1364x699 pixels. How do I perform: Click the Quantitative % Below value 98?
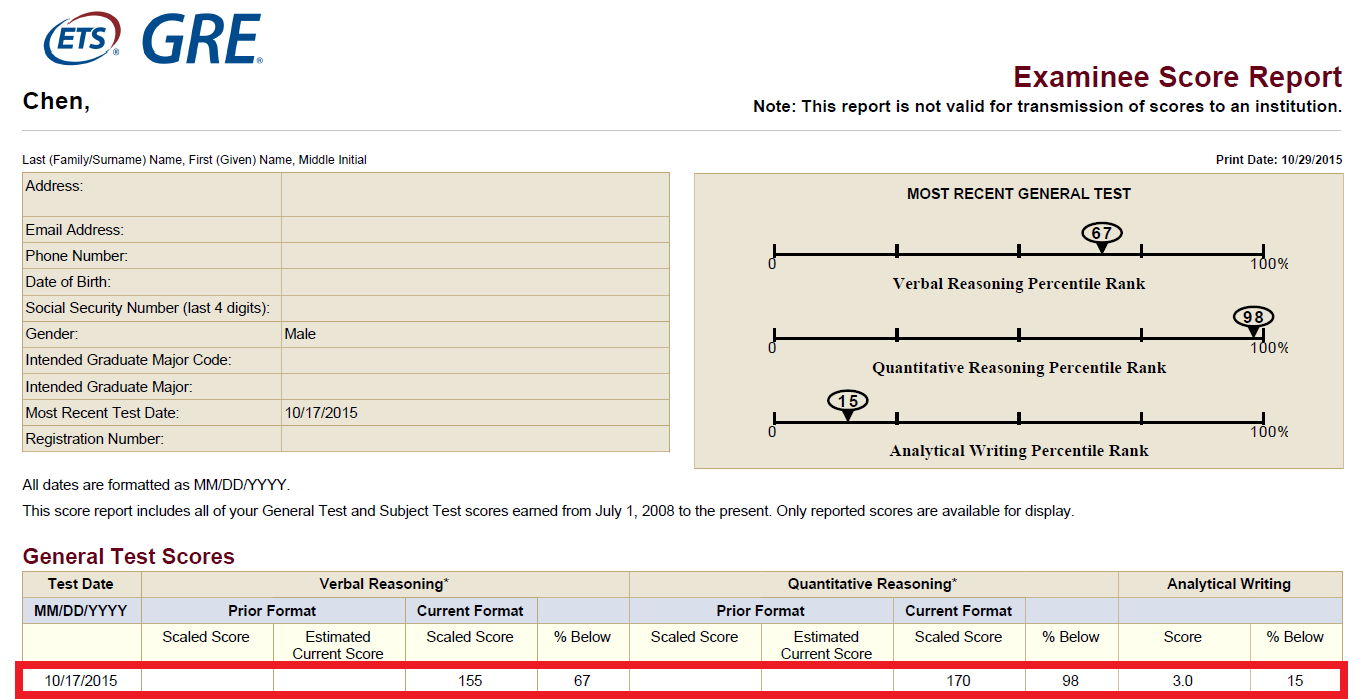[1070, 681]
